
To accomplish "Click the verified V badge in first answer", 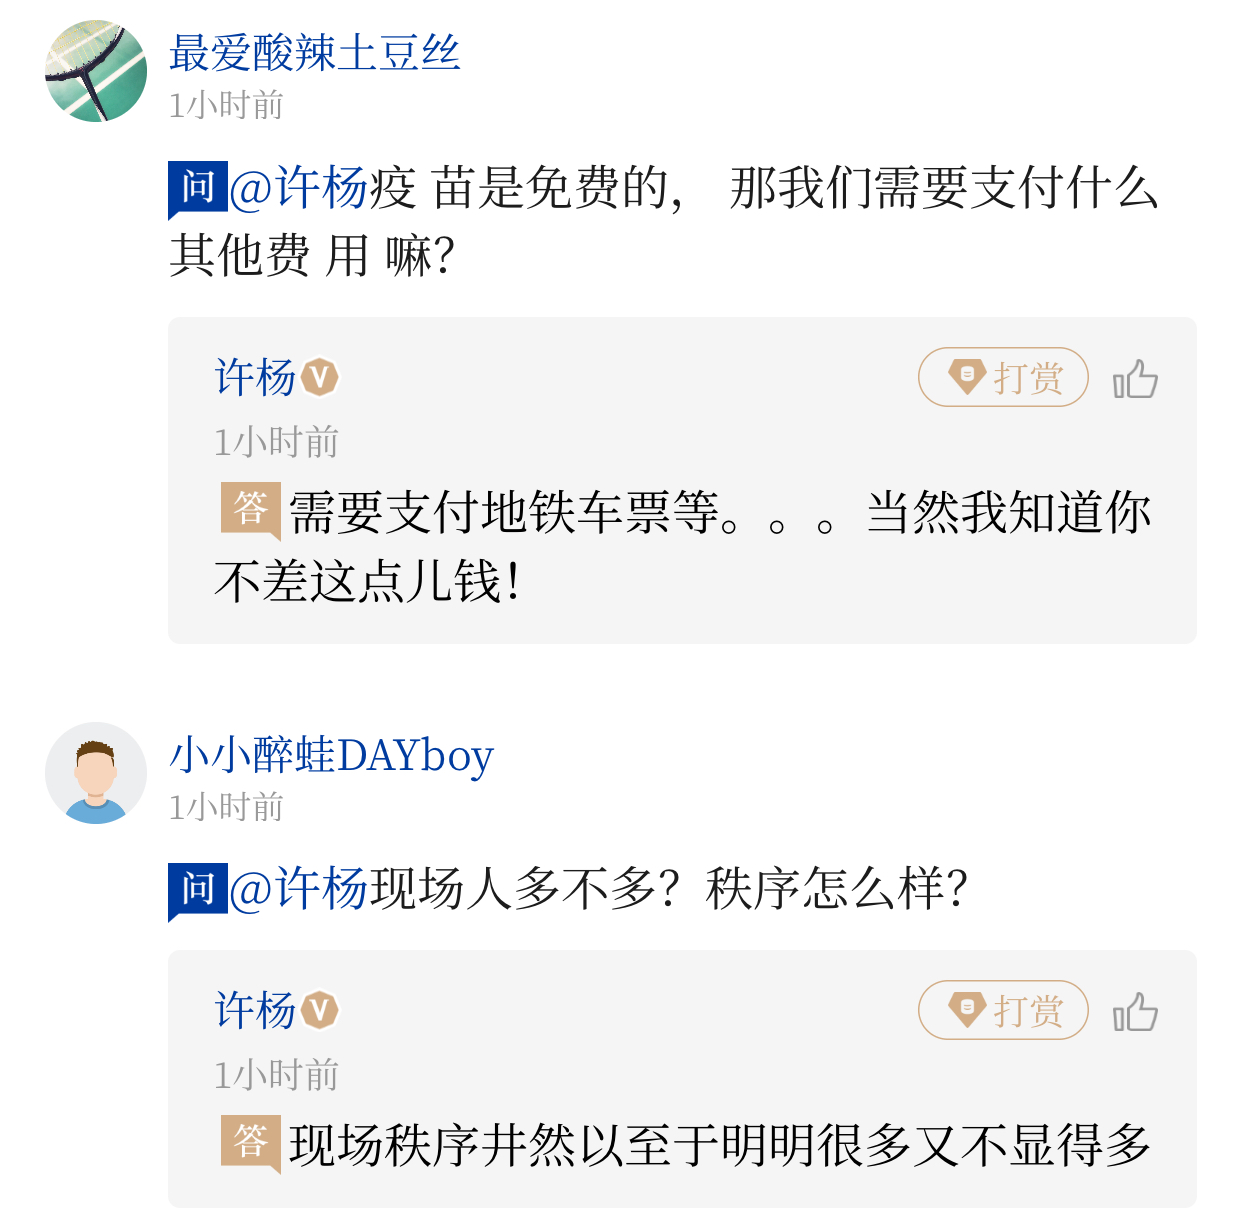I will click(x=320, y=378).
